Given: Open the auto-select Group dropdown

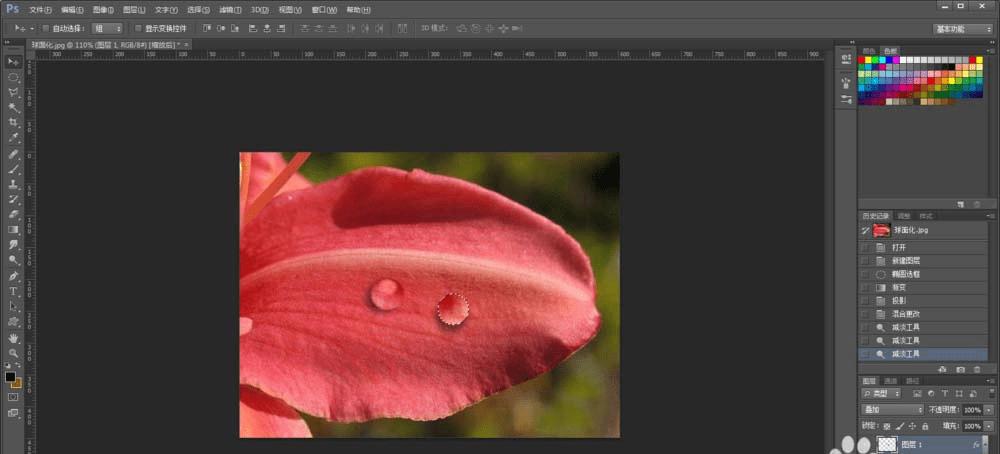Looking at the screenshot, I should tap(106, 29).
